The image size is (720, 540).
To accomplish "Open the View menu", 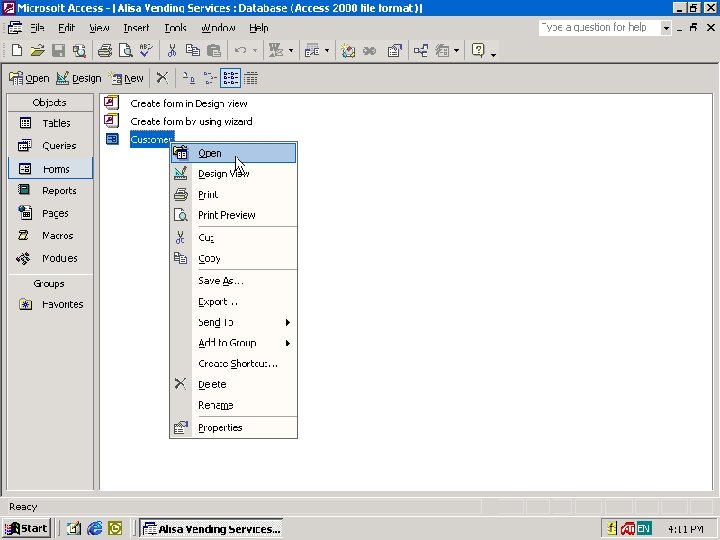I will 99,28.
